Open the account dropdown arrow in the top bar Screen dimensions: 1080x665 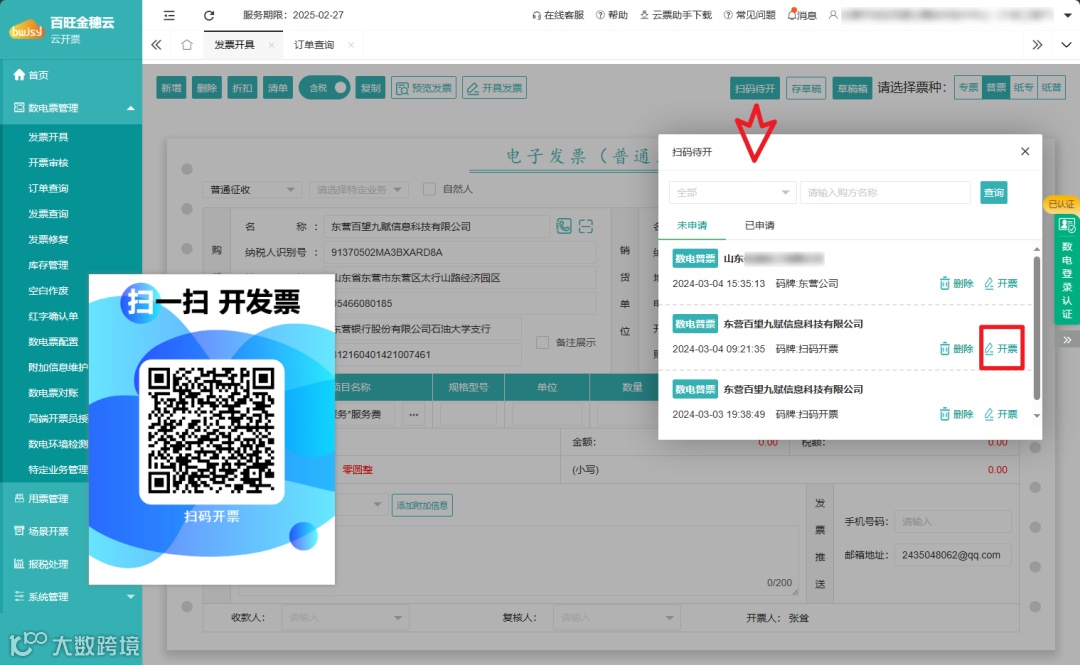(1068, 15)
